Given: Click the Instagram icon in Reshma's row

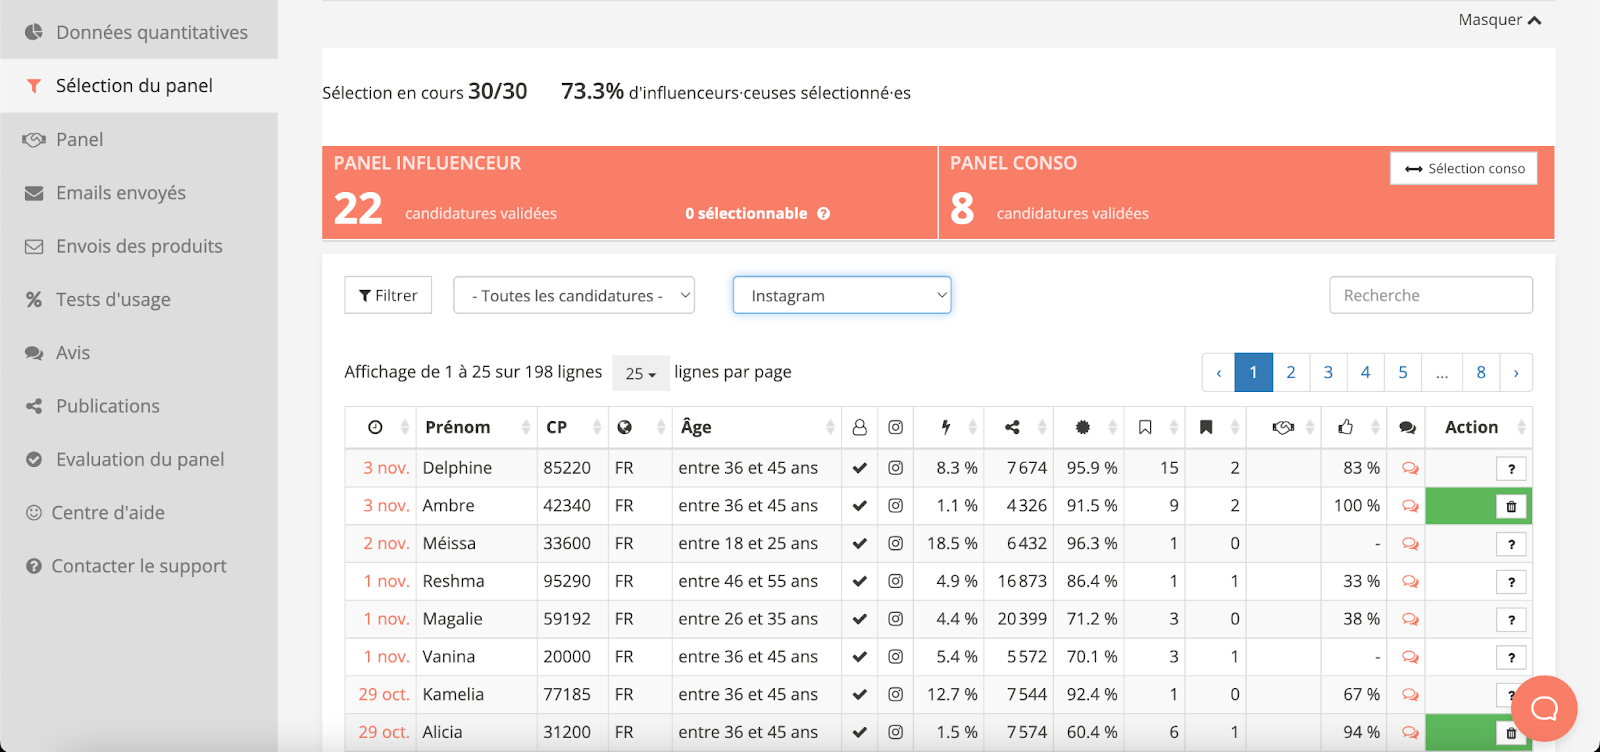Looking at the screenshot, I should [895, 581].
